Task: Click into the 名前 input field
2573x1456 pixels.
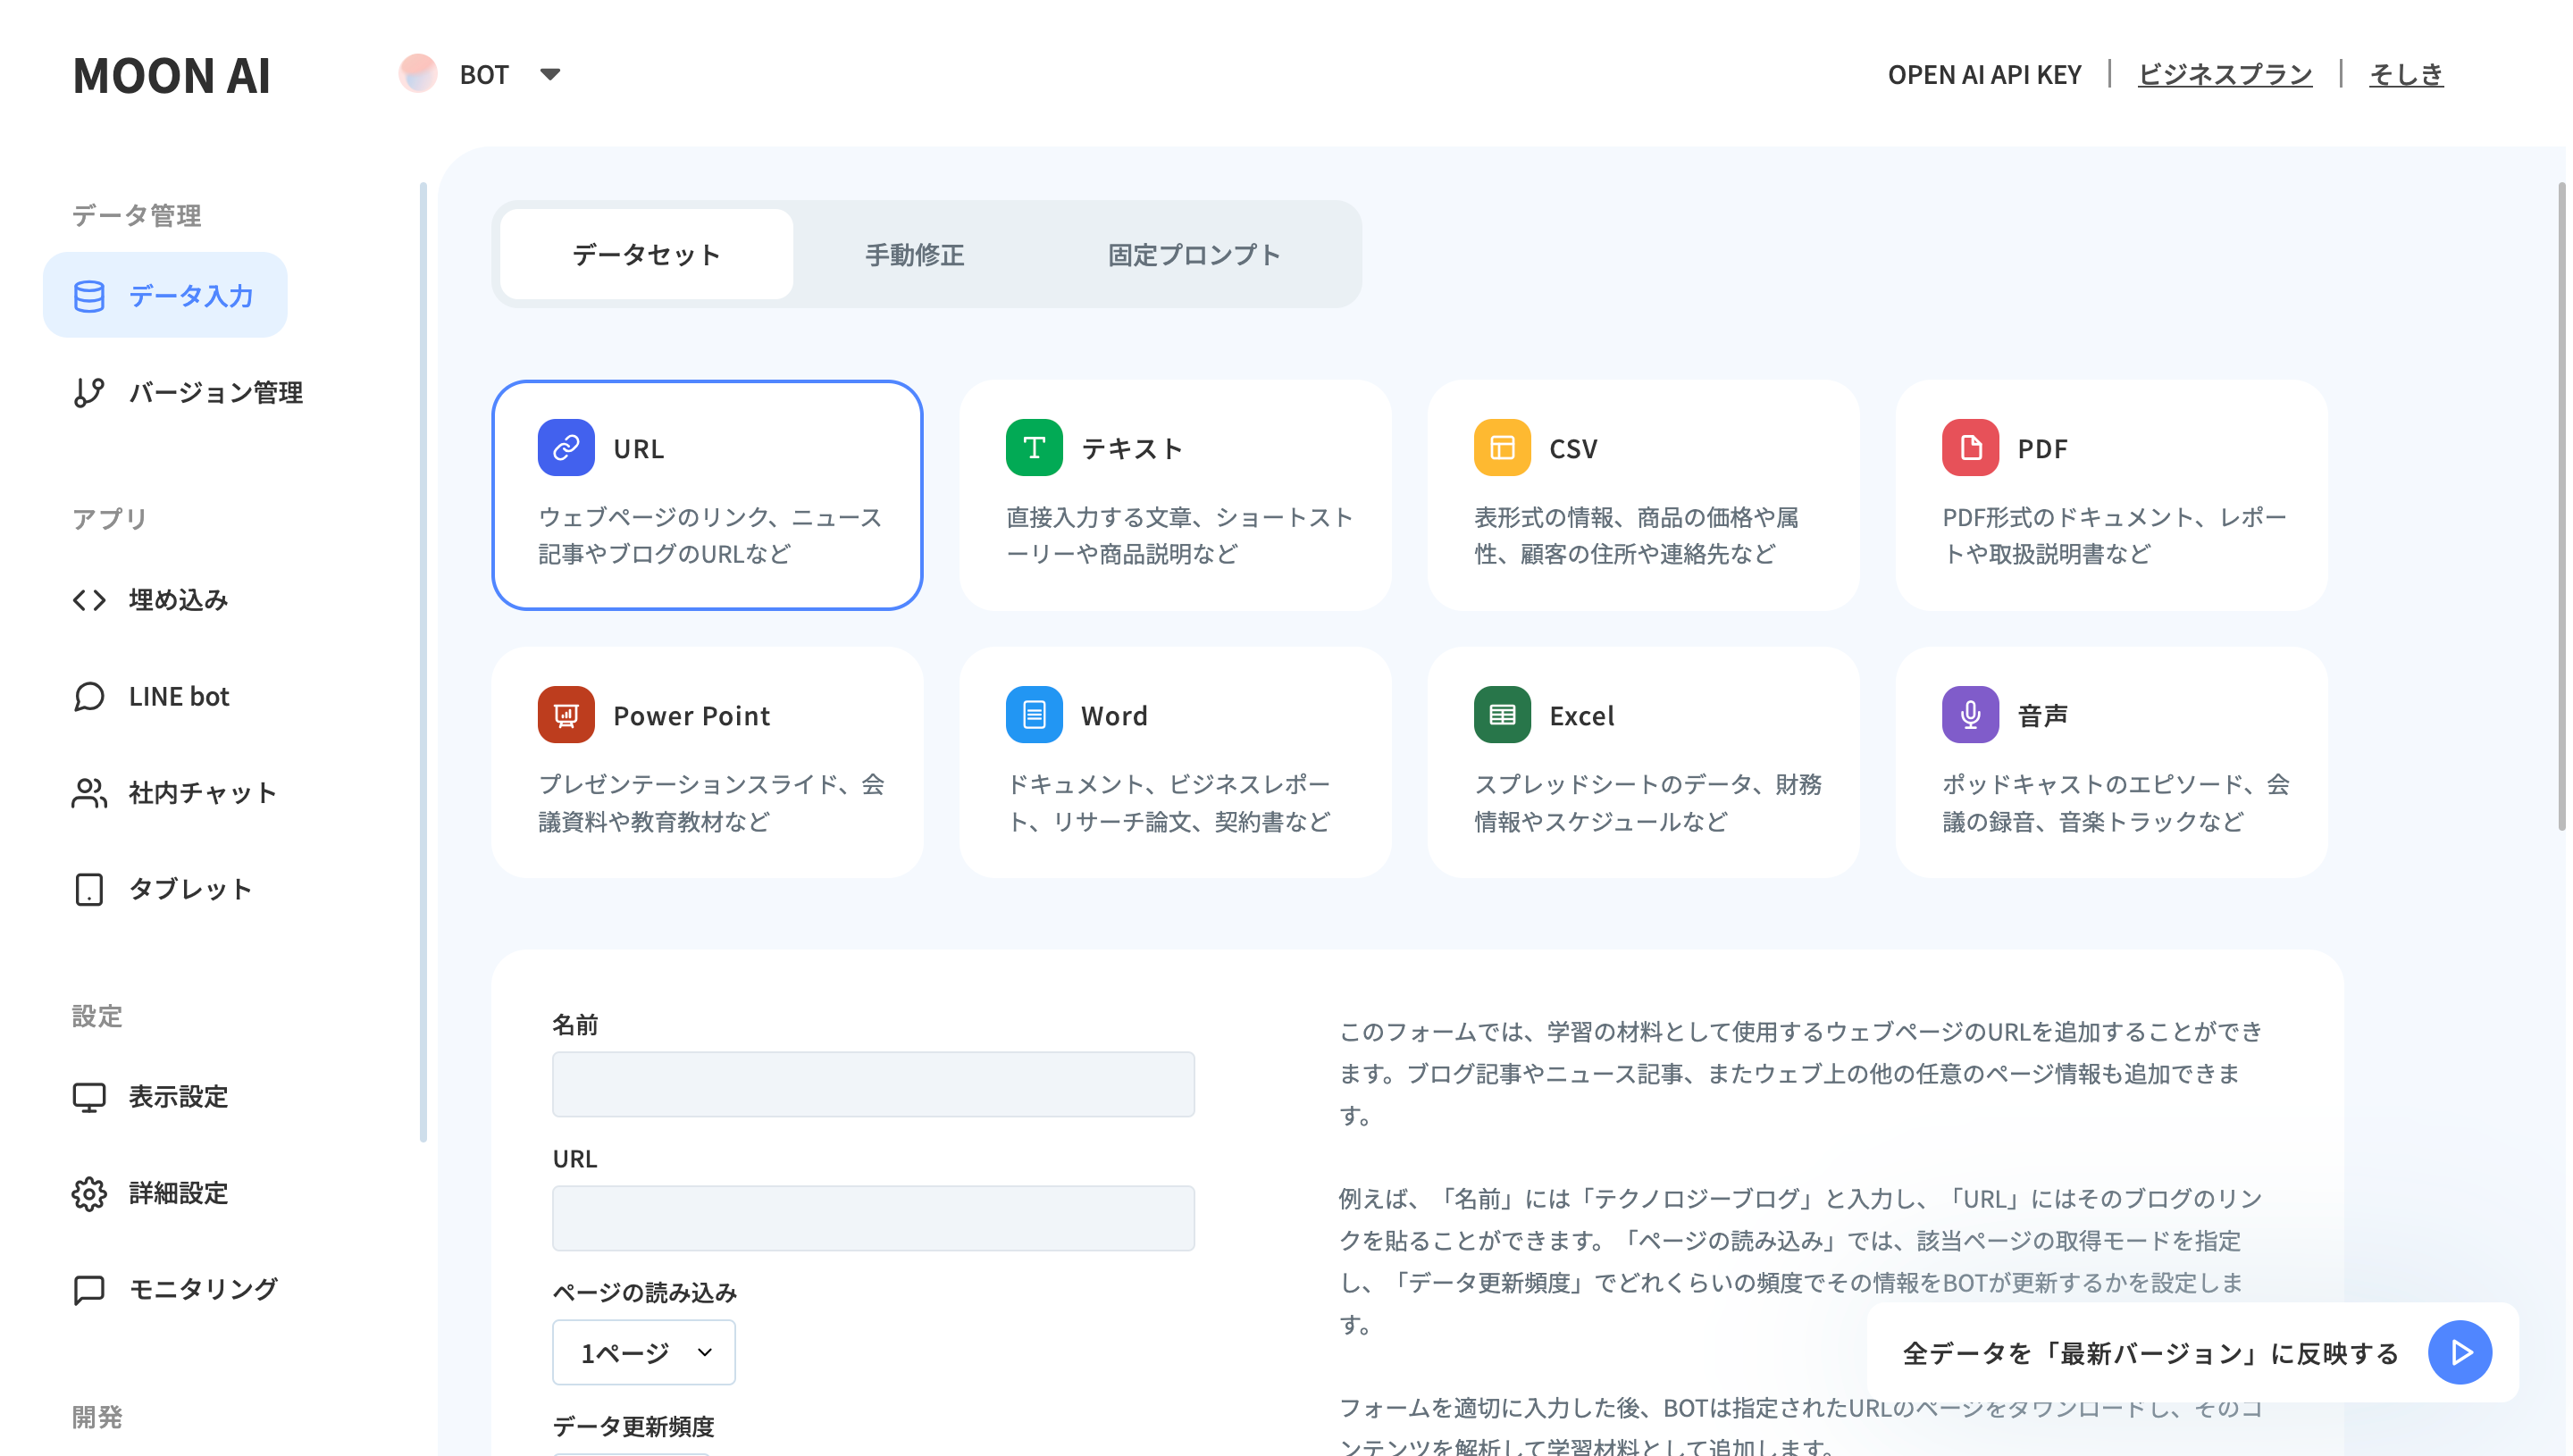Action: click(873, 1084)
